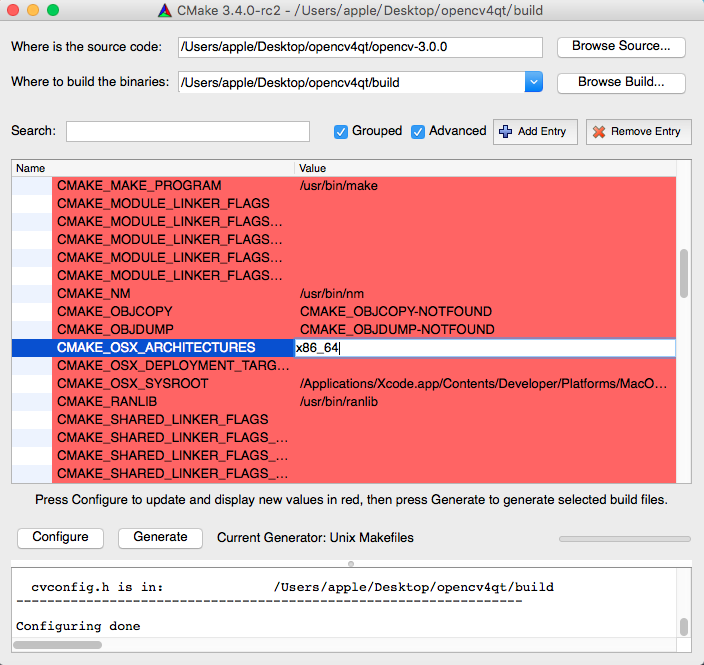
Task: Select the CMAKE_OSX_SYSROOT row
Action: [343, 383]
